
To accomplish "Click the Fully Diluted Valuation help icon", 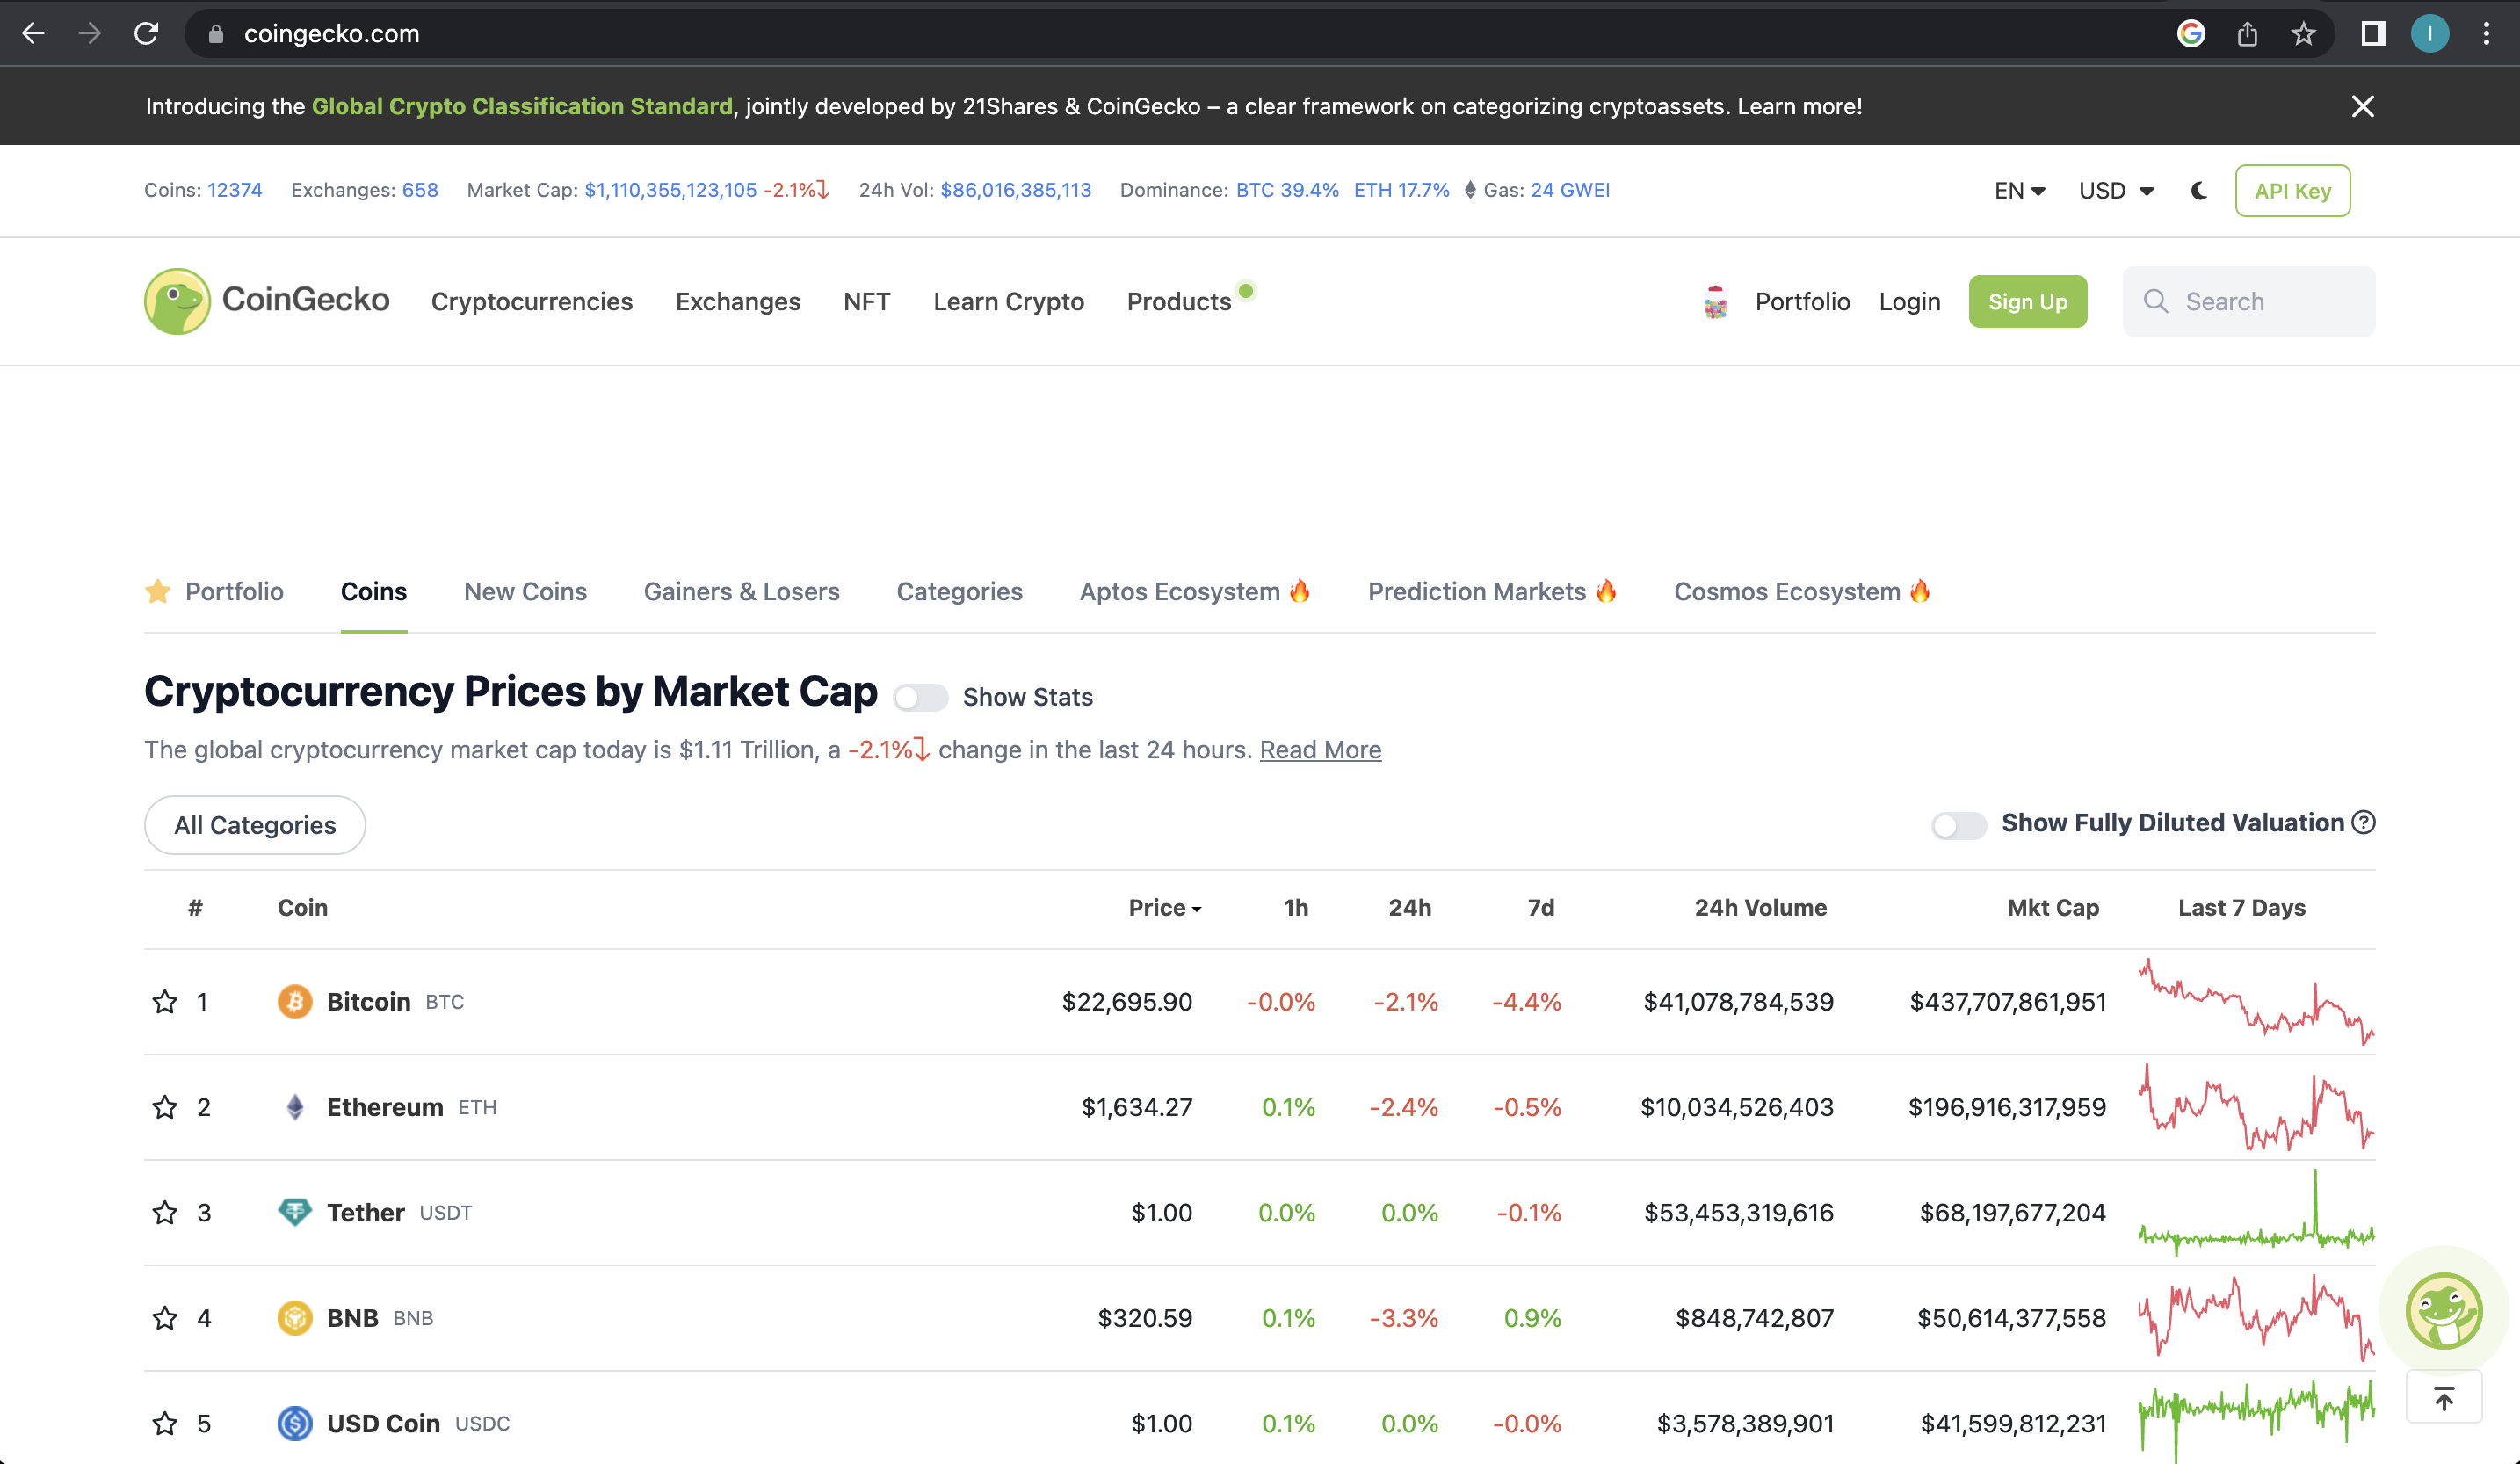I will (x=2363, y=822).
